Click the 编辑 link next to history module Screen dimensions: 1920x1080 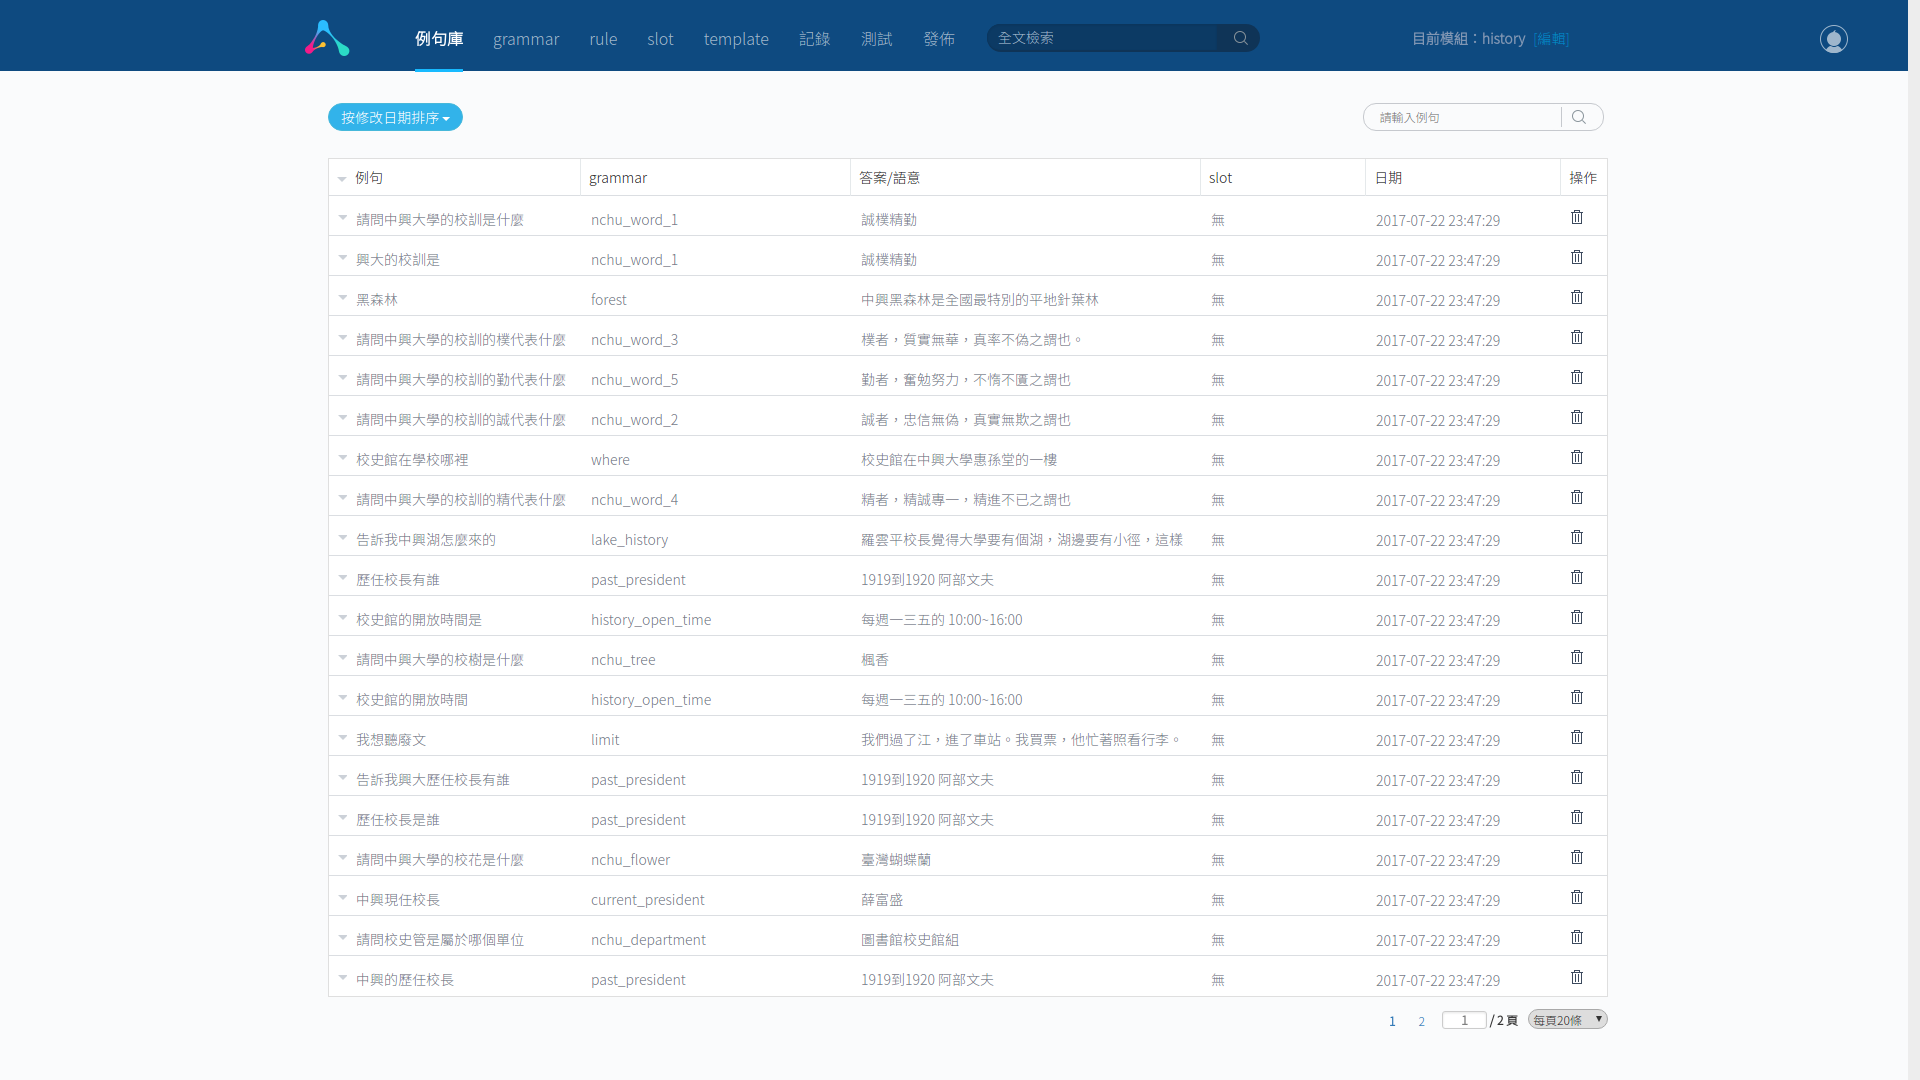[x=1551, y=39]
